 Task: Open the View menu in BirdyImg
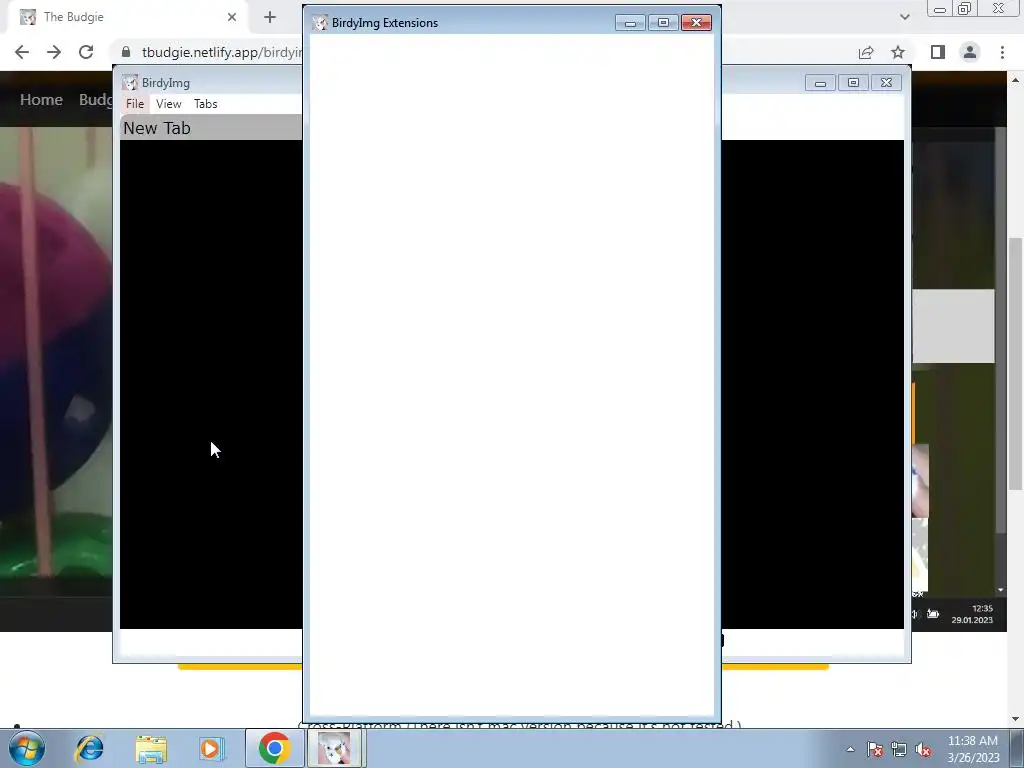[168, 104]
